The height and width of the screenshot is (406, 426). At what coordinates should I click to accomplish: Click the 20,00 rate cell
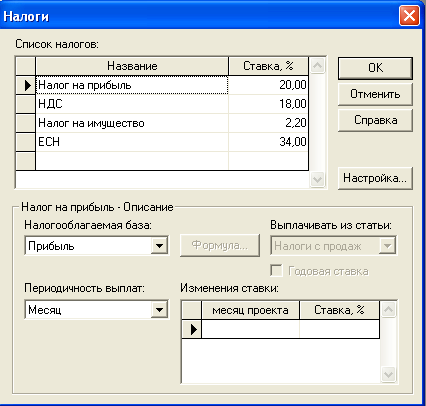tap(268, 85)
